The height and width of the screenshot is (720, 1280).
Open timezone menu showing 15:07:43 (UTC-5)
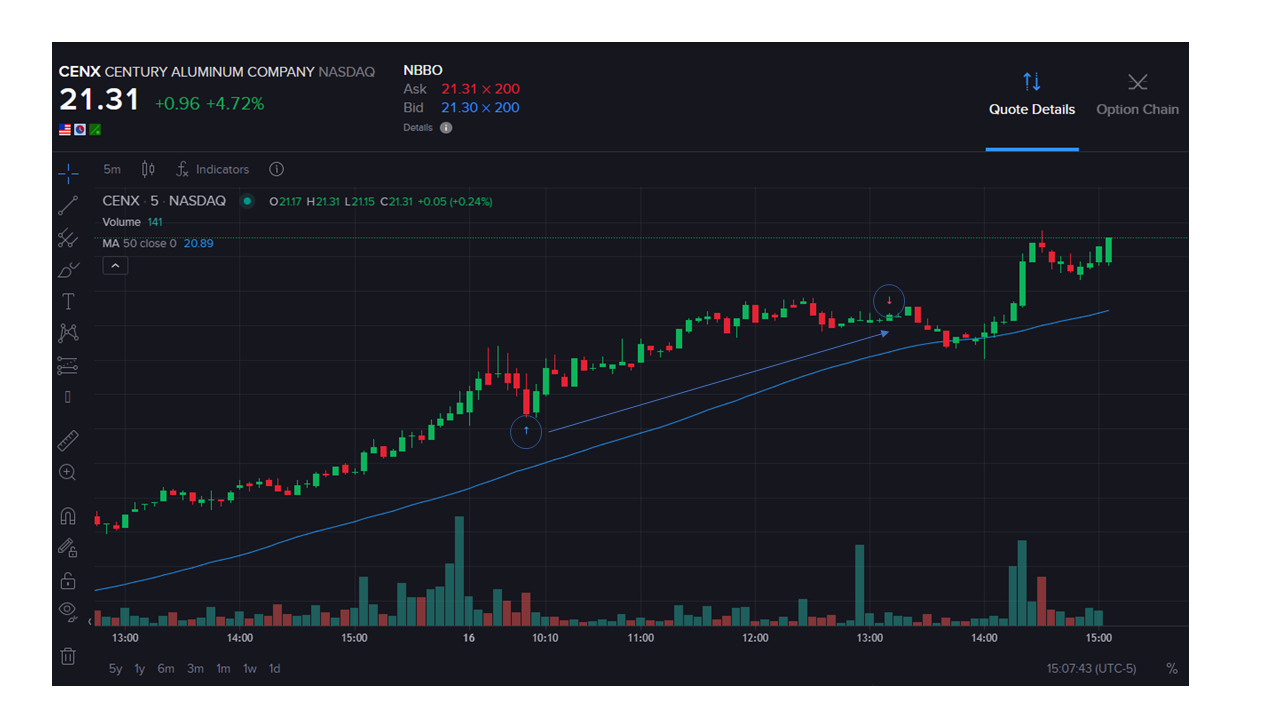[1091, 669]
